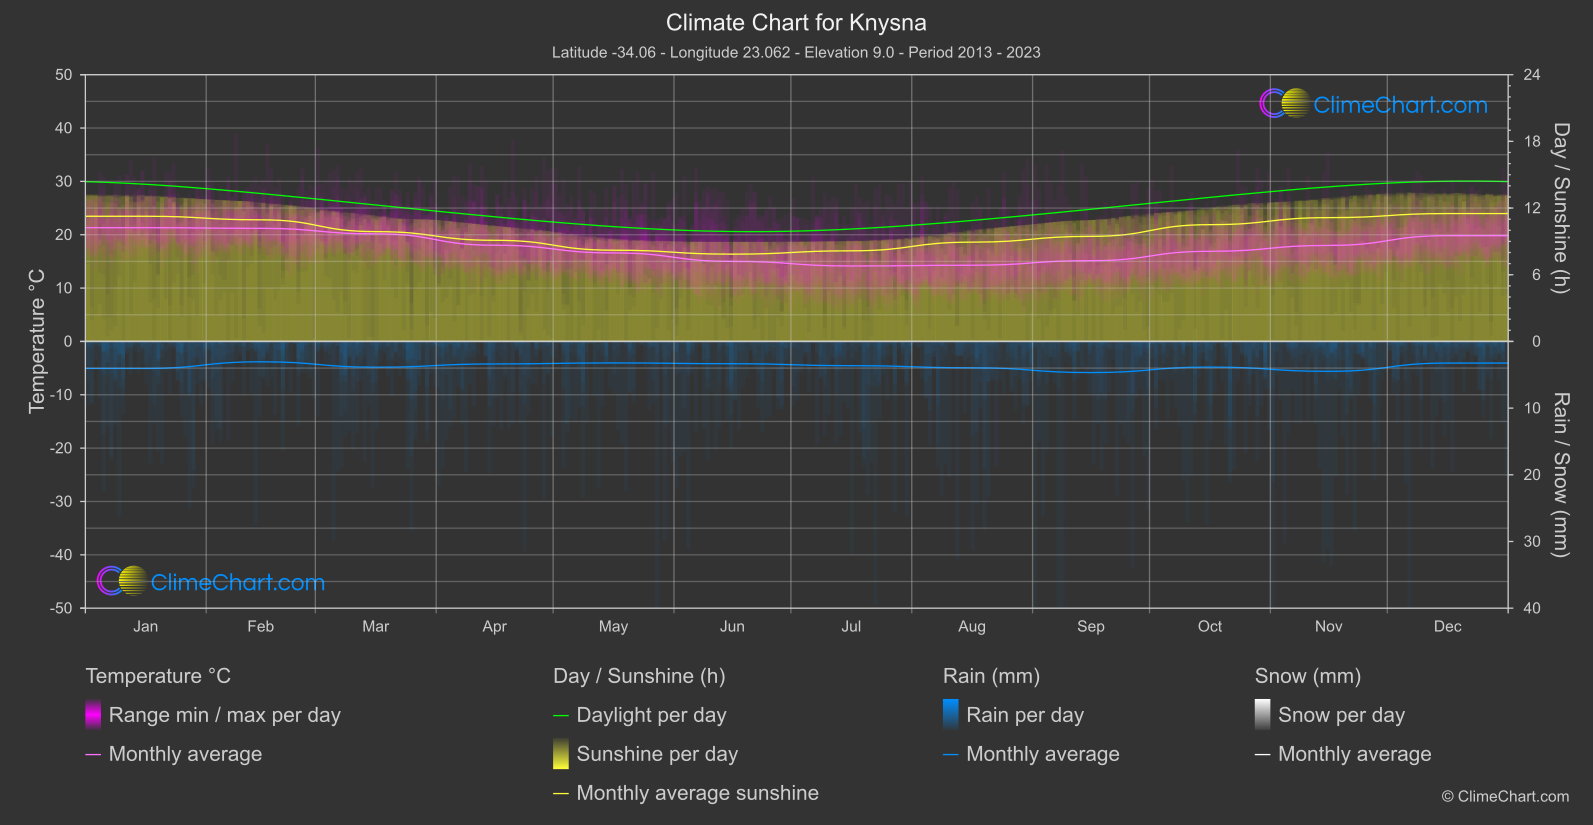Click the Jun month label on axis
This screenshot has height=825, width=1593.
[732, 626]
